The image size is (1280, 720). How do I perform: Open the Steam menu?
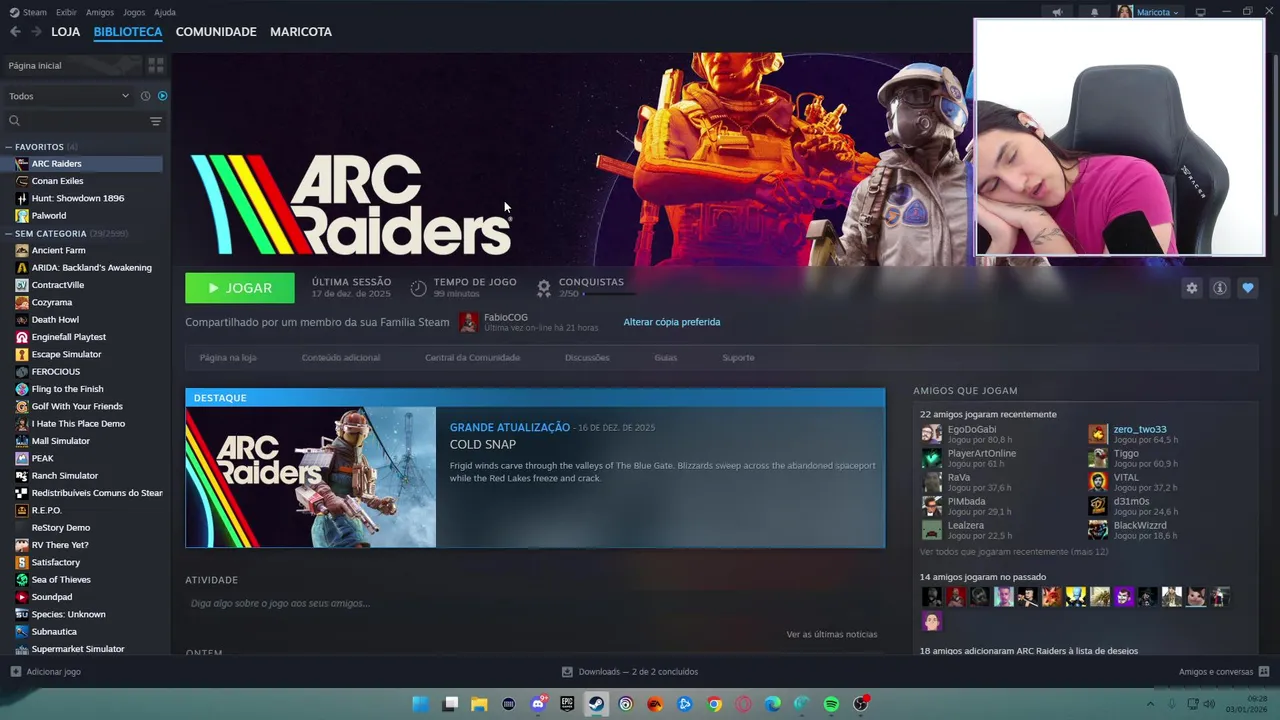click(x=28, y=12)
